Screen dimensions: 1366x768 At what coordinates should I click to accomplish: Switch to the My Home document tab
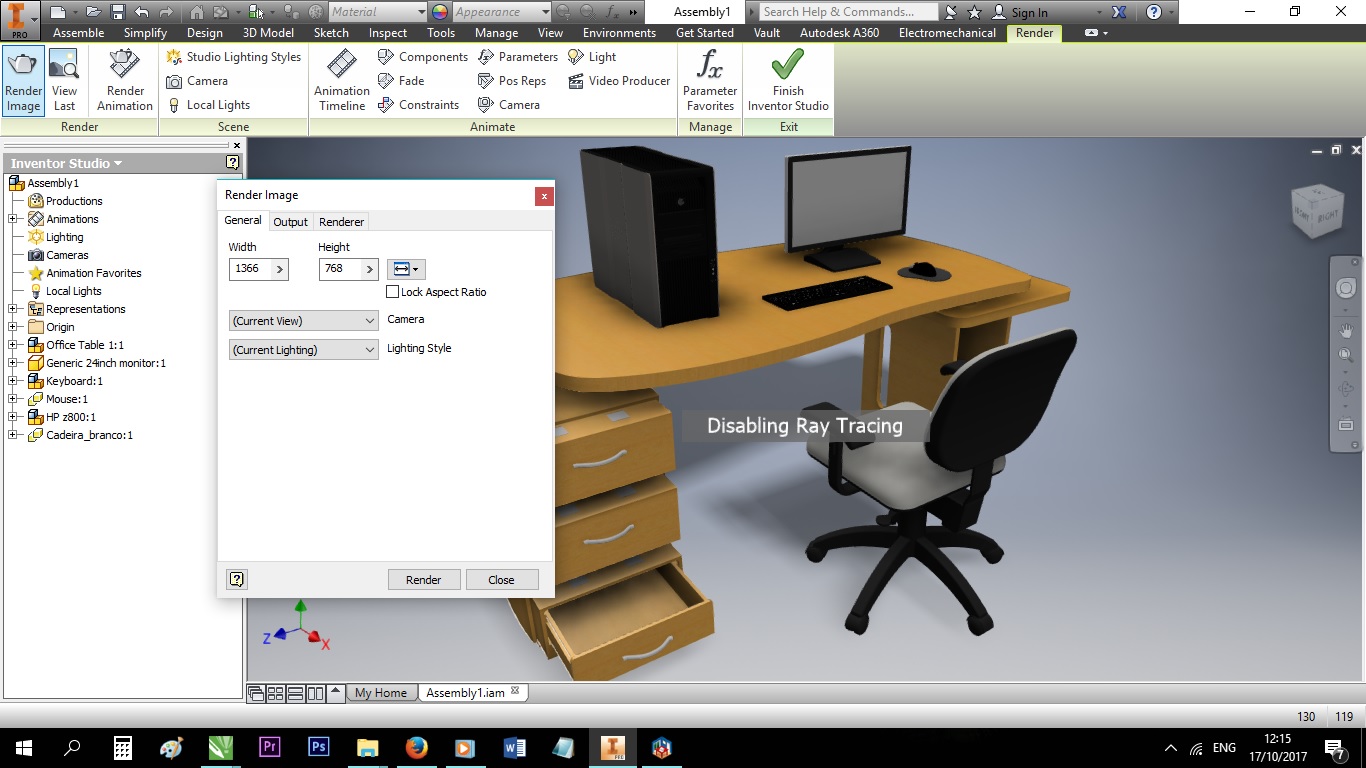click(381, 693)
